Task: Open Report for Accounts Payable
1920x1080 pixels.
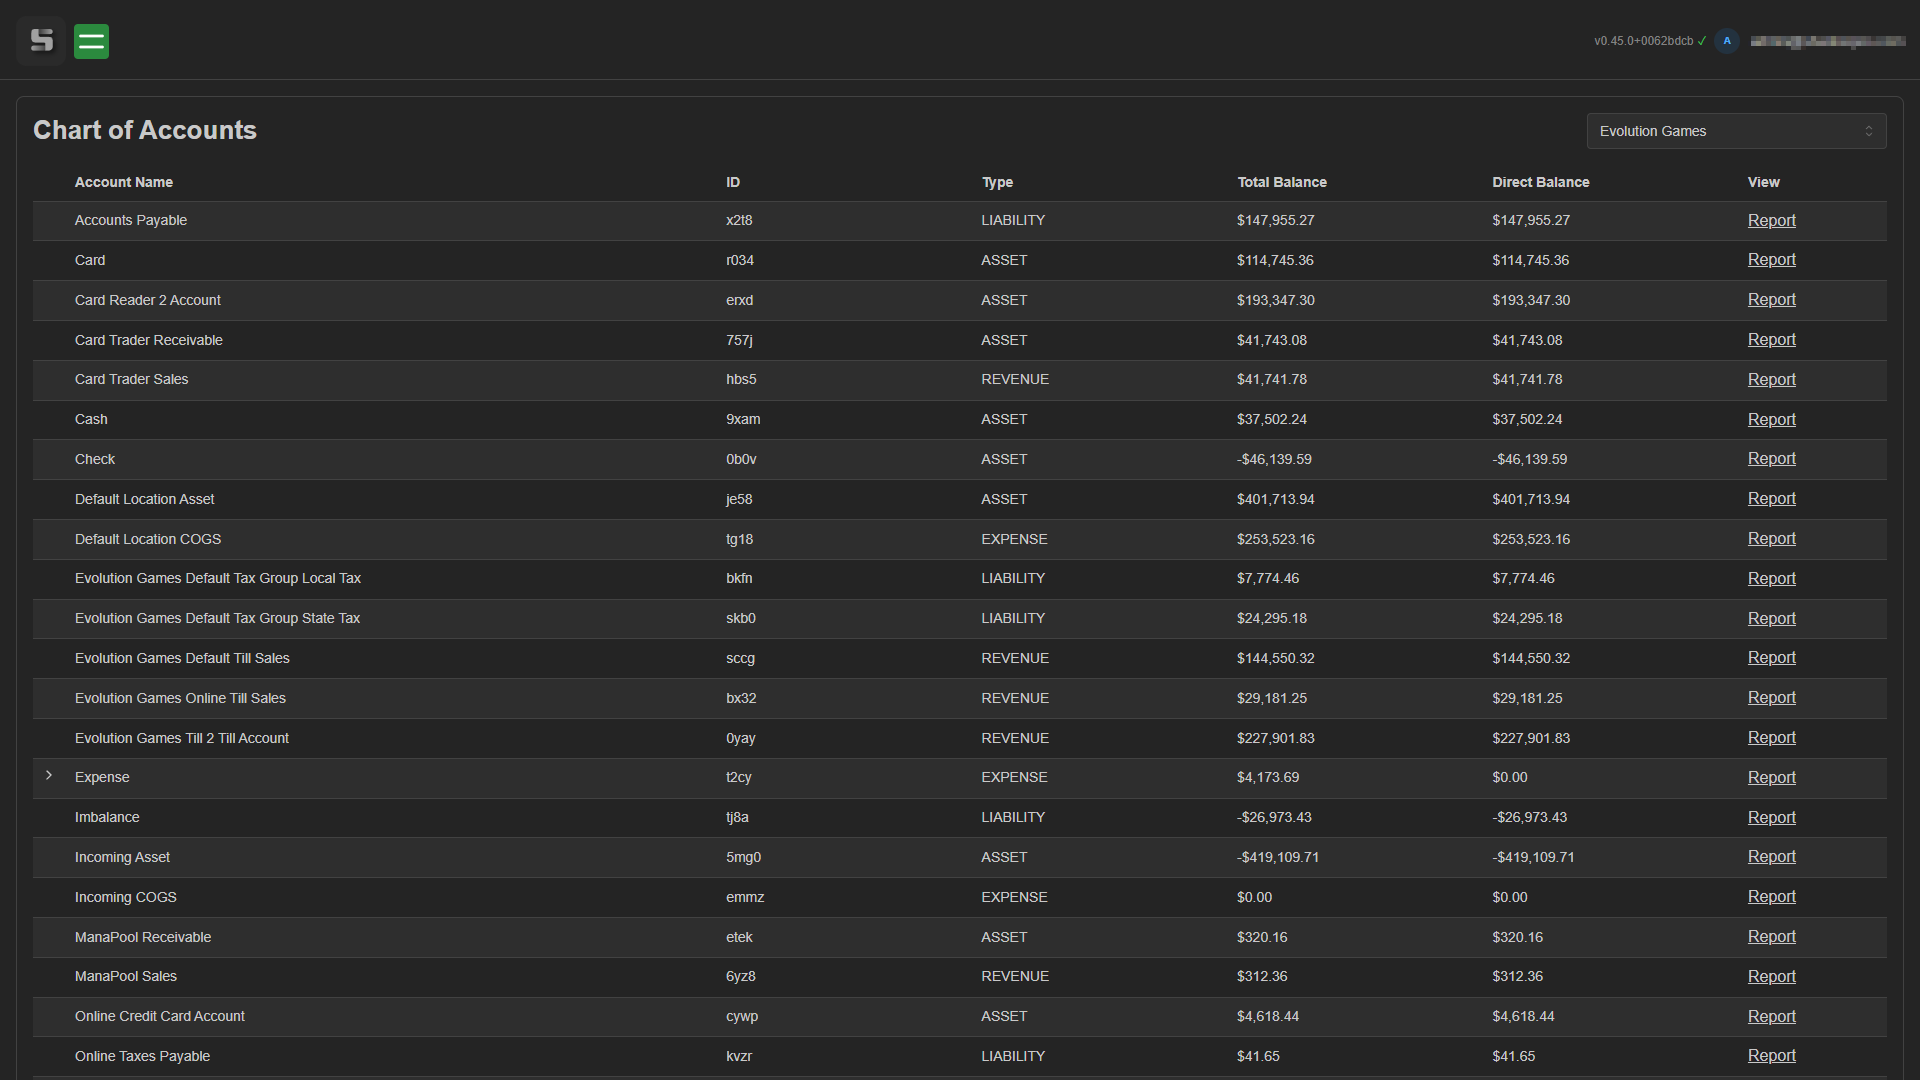Action: 1771,220
